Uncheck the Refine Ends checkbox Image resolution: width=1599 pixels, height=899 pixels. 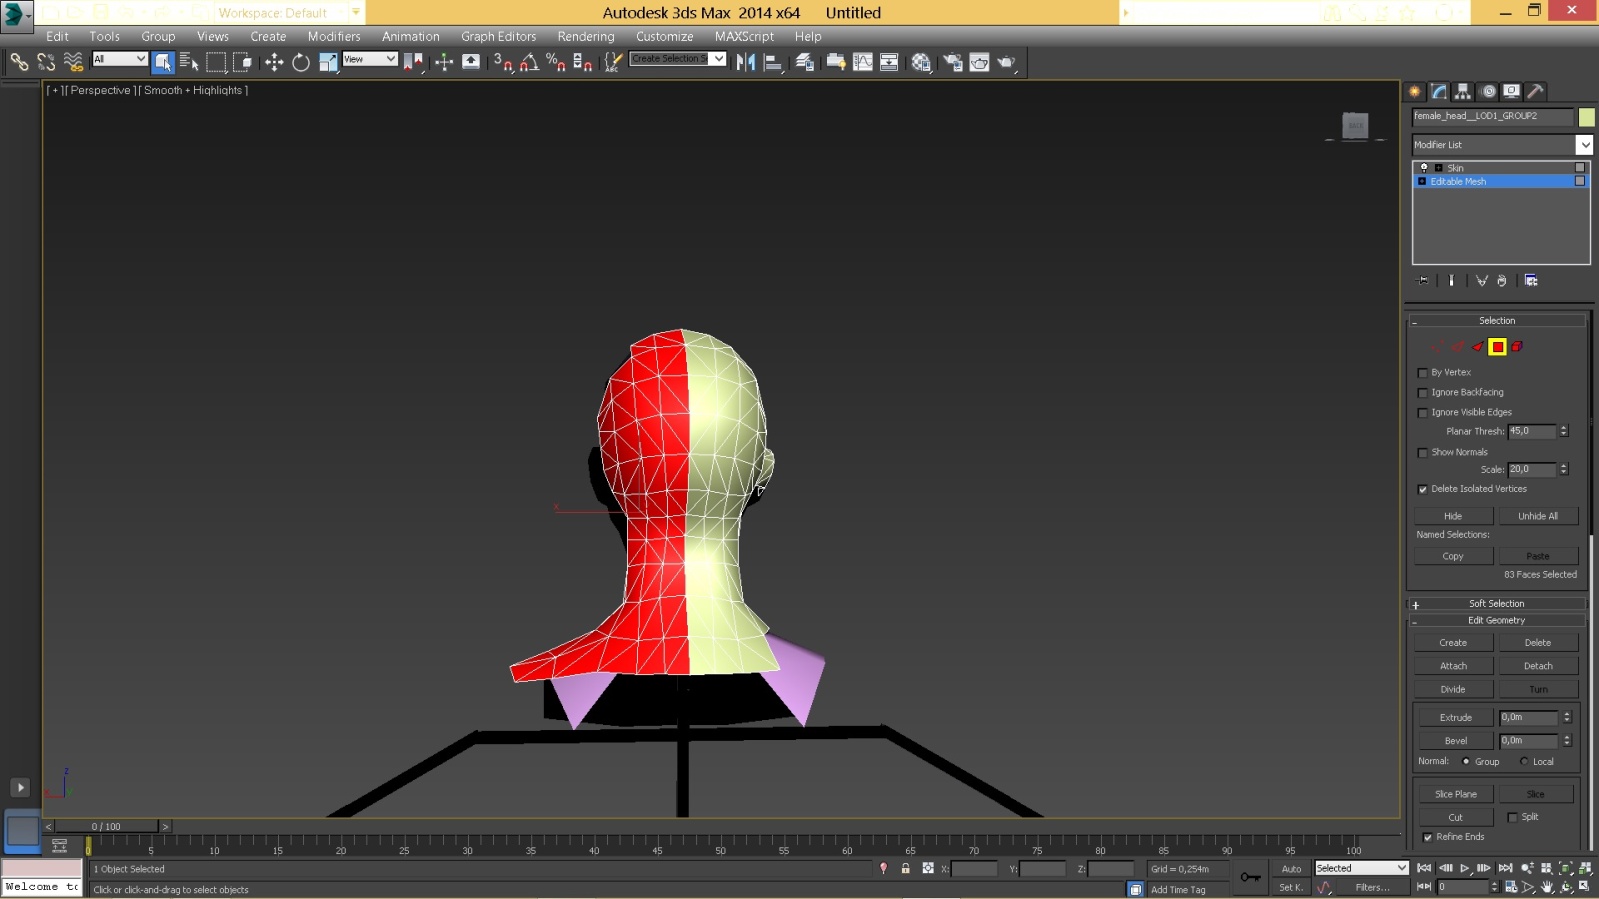(1428, 837)
